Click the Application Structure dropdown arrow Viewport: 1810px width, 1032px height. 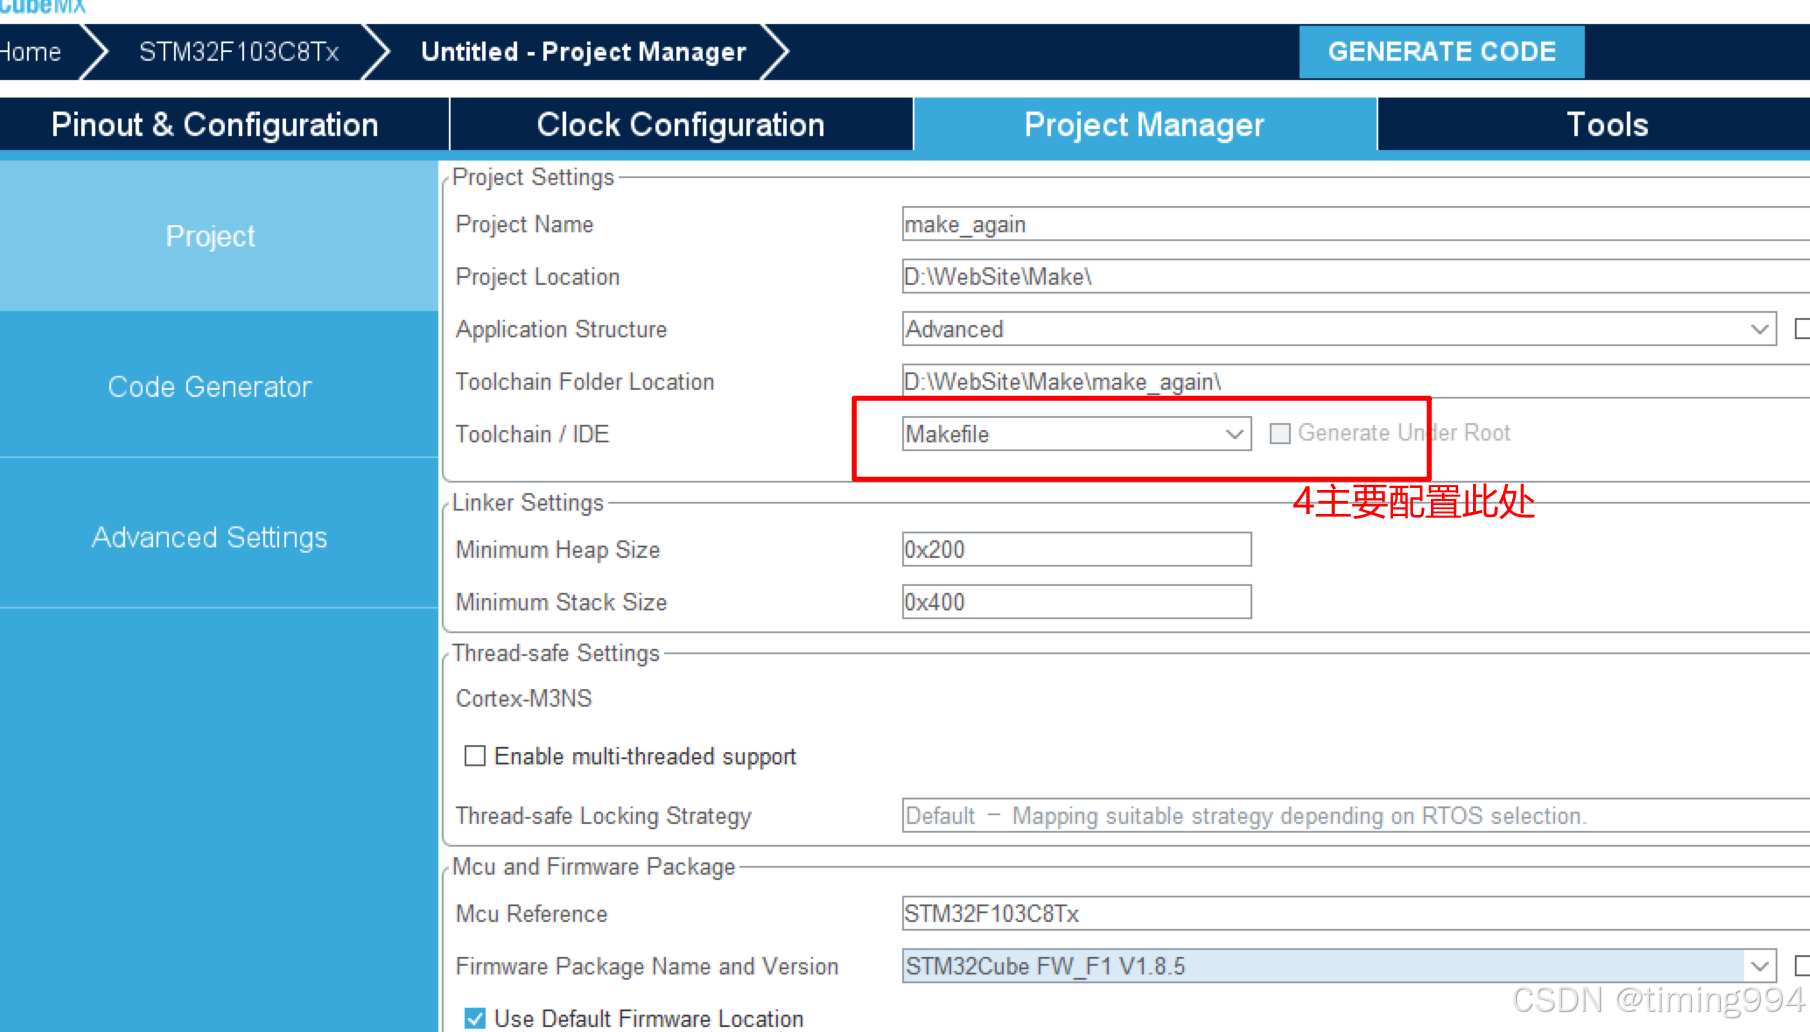point(1759,329)
